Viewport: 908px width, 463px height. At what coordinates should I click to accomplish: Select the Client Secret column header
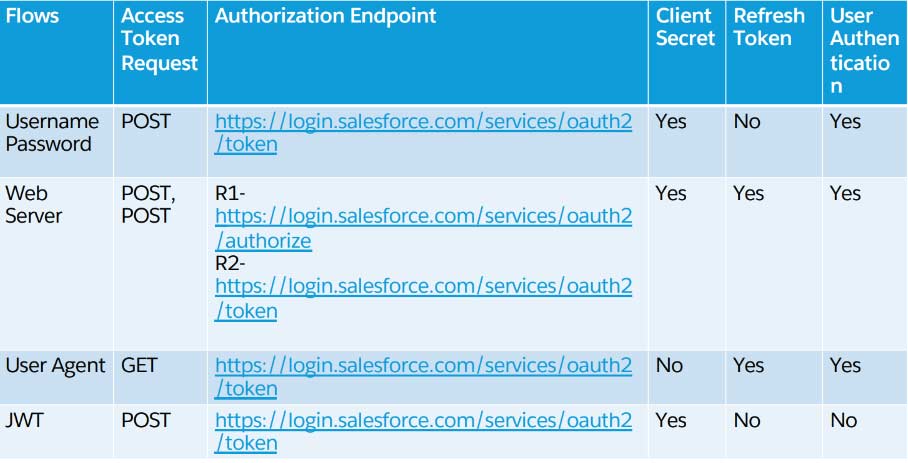(x=685, y=28)
